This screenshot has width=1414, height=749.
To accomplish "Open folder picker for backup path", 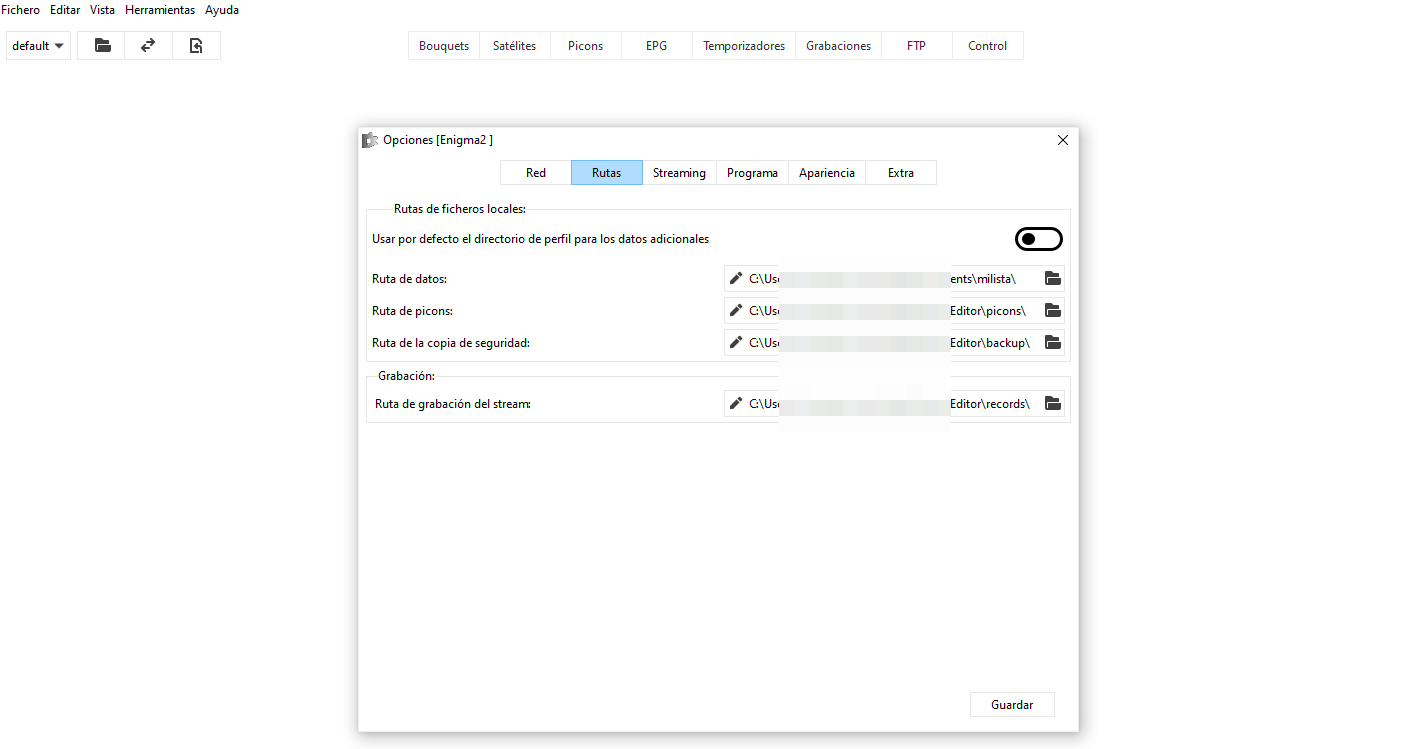I will click(x=1052, y=342).
